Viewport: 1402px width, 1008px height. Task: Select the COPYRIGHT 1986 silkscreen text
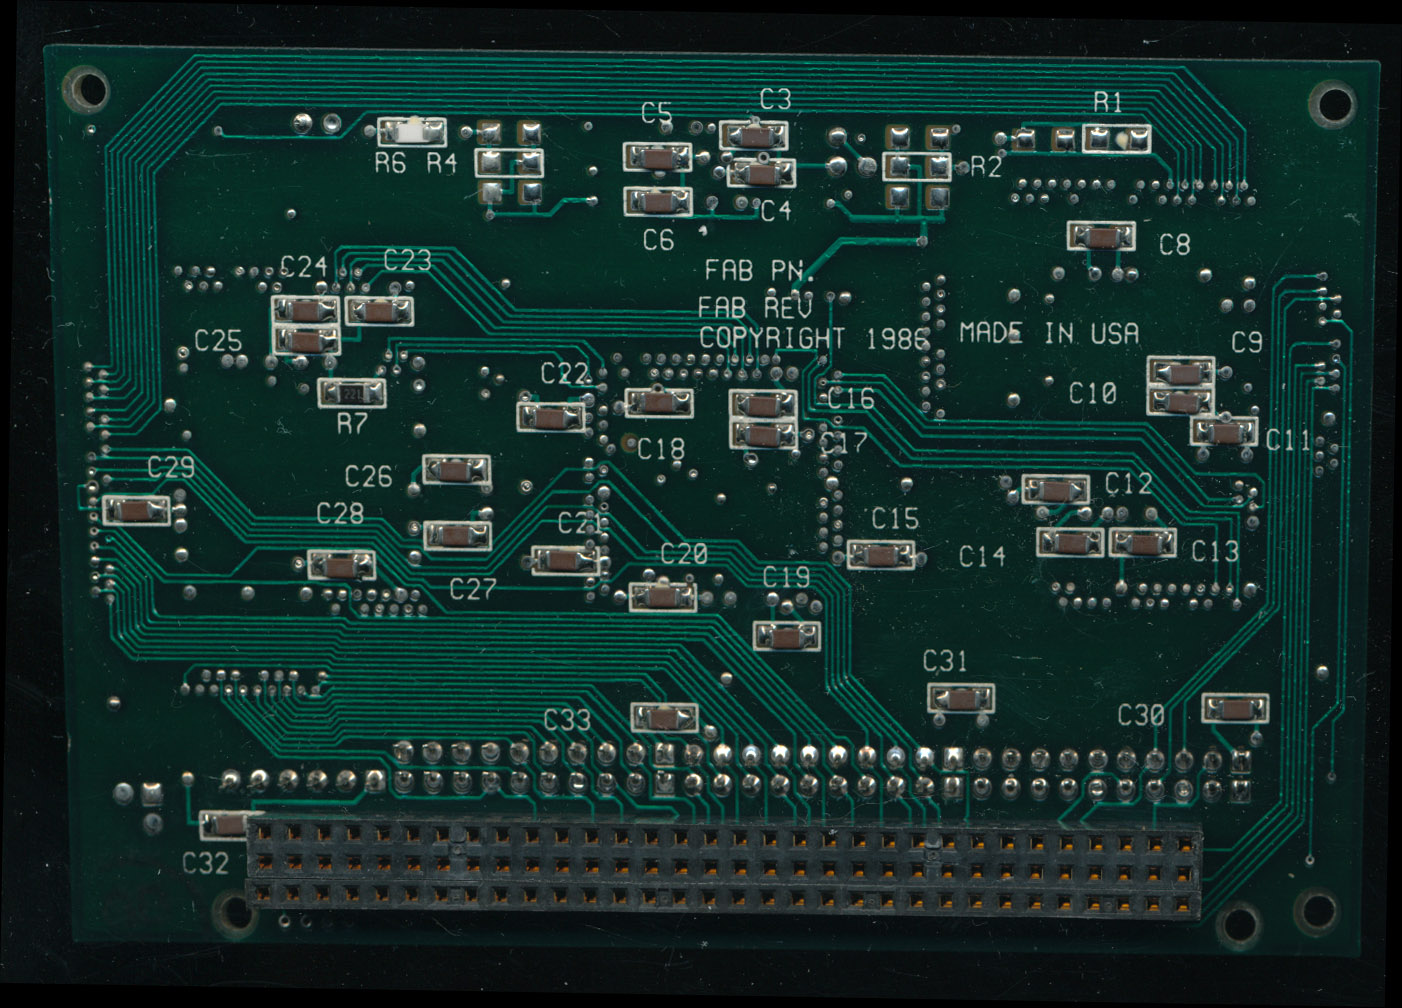(x=813, y=339)
